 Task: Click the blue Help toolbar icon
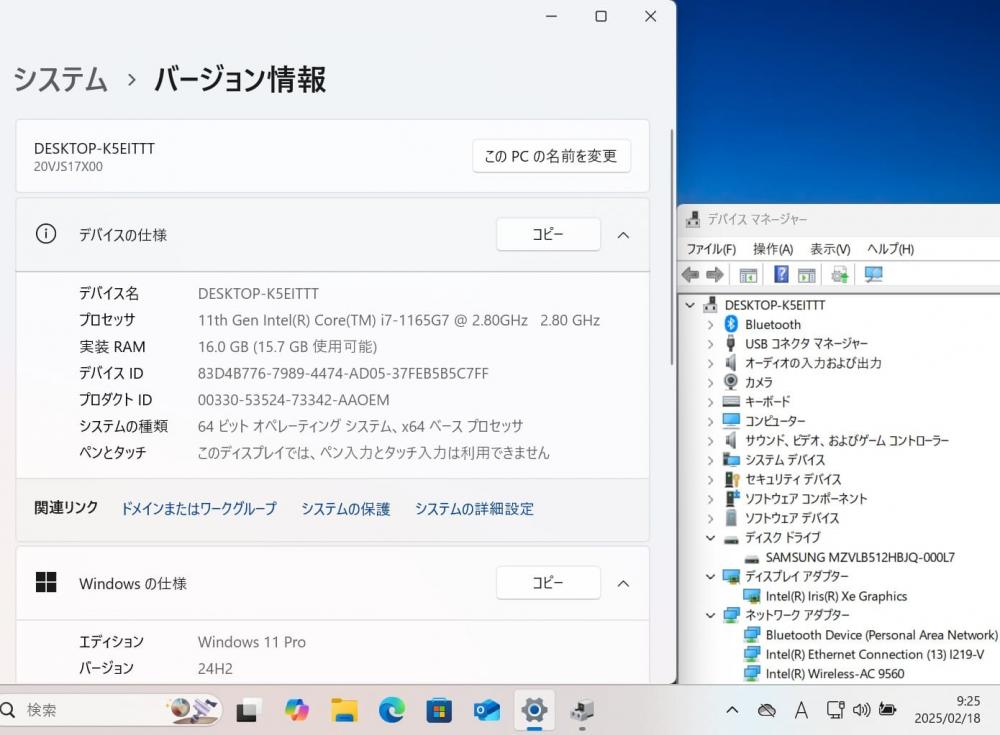point(781,274)
